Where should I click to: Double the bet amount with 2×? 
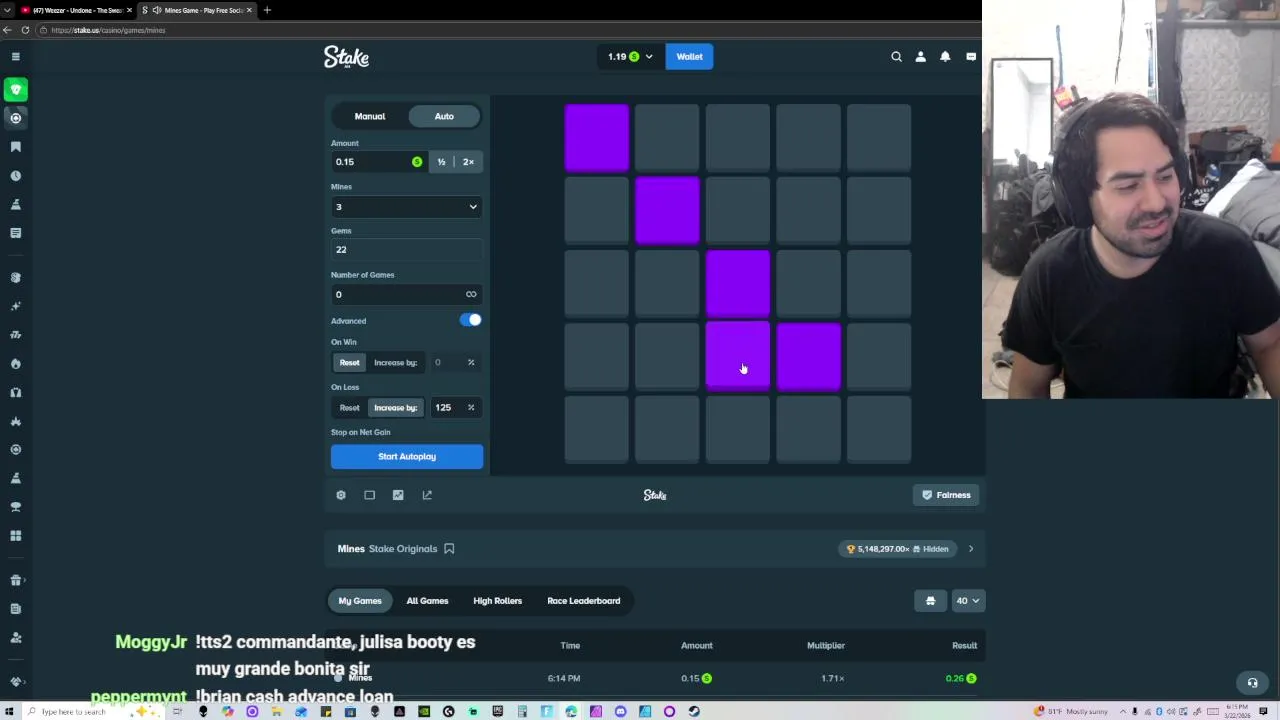pyautogui.click(x=468, y=162)
